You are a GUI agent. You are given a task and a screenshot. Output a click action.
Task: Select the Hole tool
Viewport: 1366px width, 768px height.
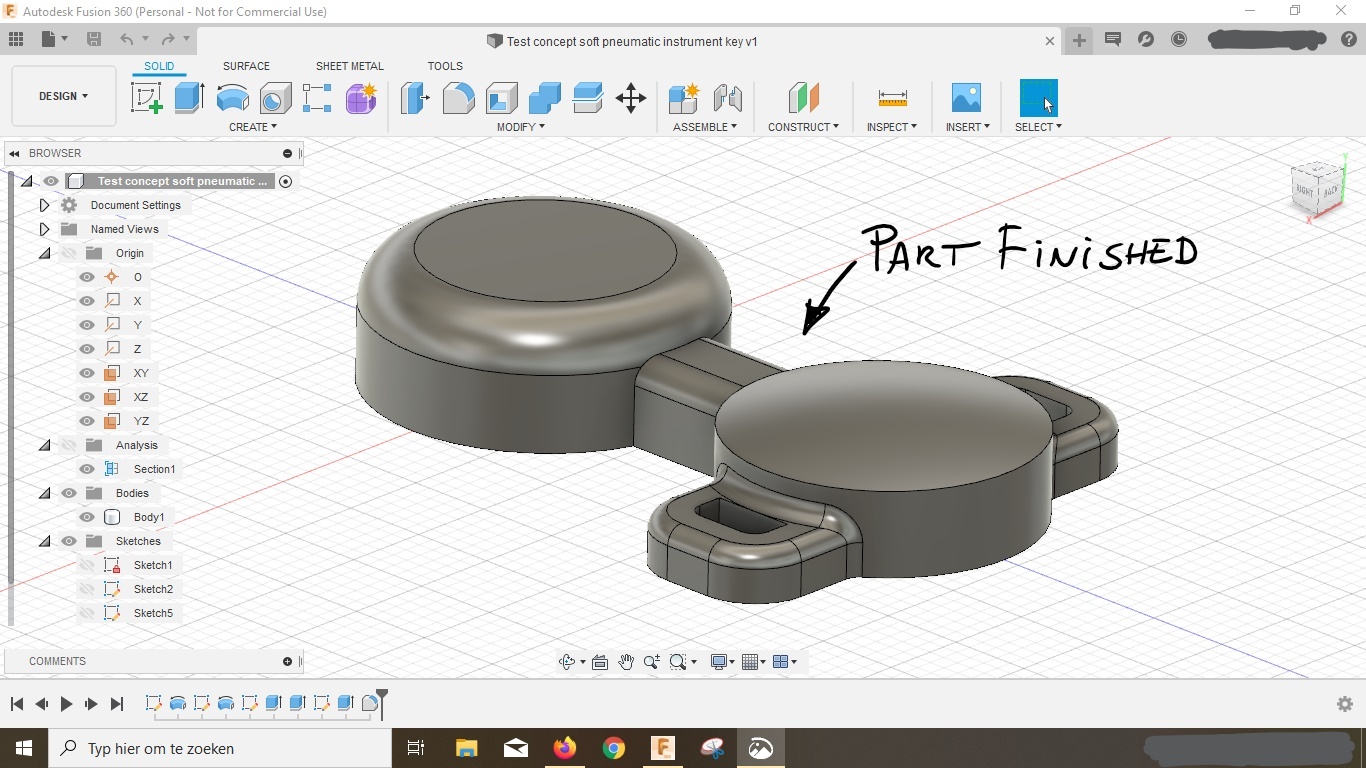pos(275,98)
